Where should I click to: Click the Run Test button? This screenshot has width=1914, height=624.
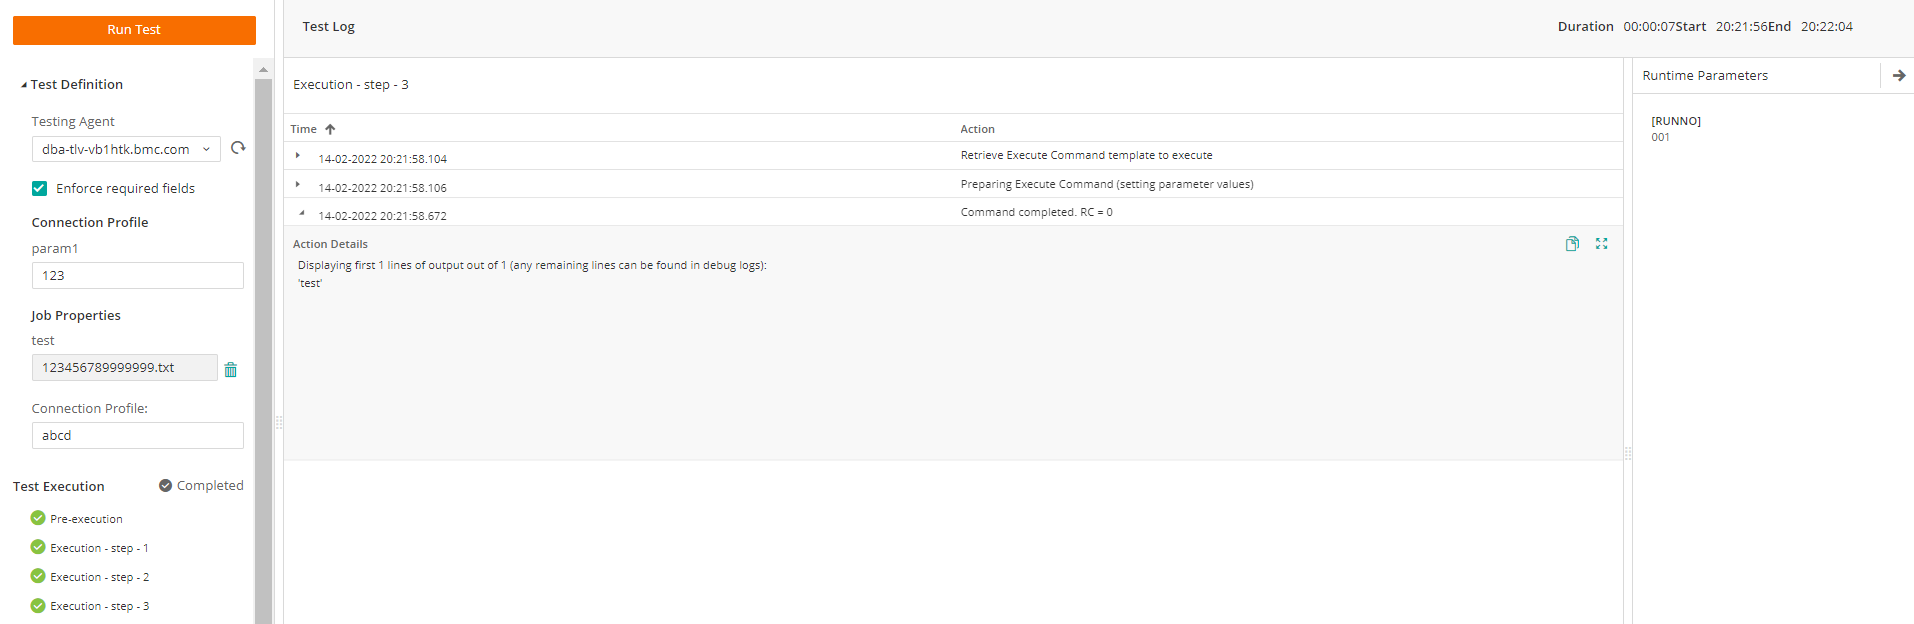click(134, 30)
